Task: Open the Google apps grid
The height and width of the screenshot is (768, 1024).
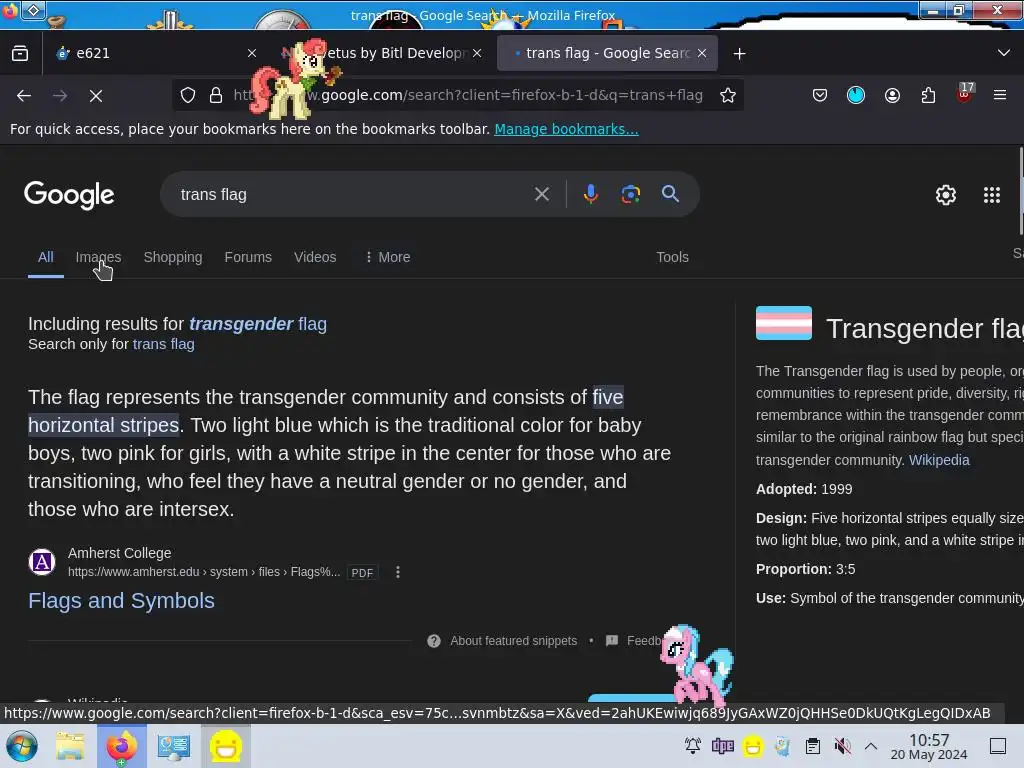Action: (991, 195)
